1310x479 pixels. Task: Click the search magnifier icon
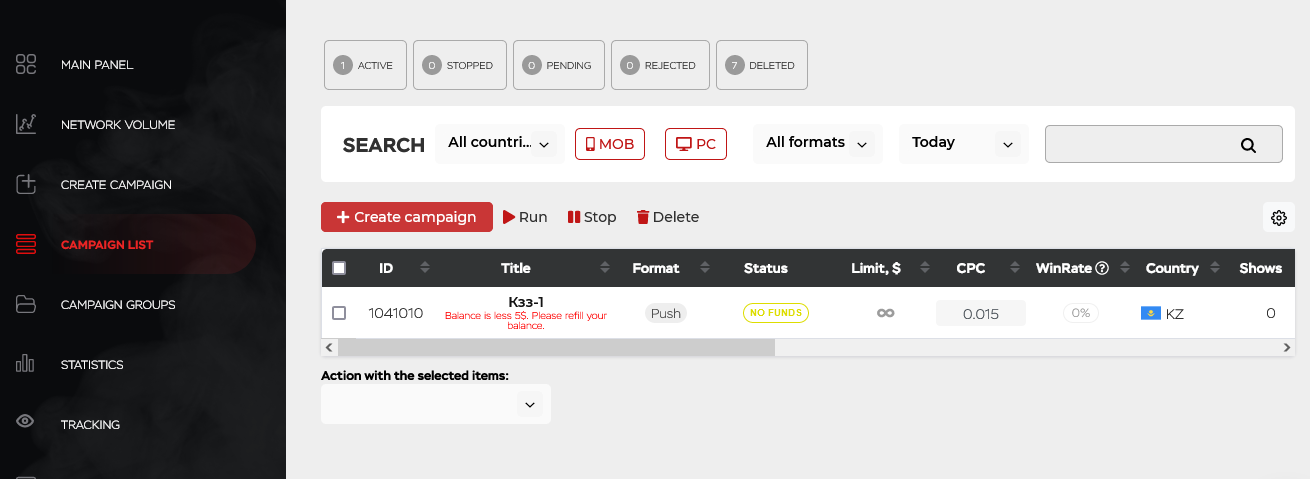(x=1248, y=145)
